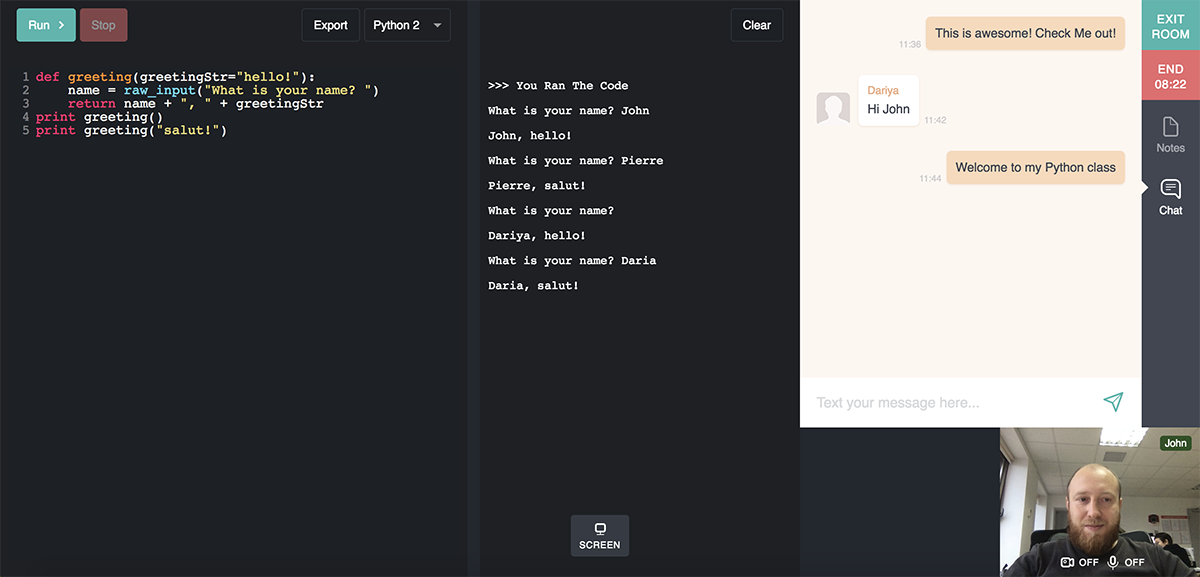Click code line 2 with raw_input
The width and height of the screenshot is (1200, 577).
pyautogui.click(x=224, y=90)
